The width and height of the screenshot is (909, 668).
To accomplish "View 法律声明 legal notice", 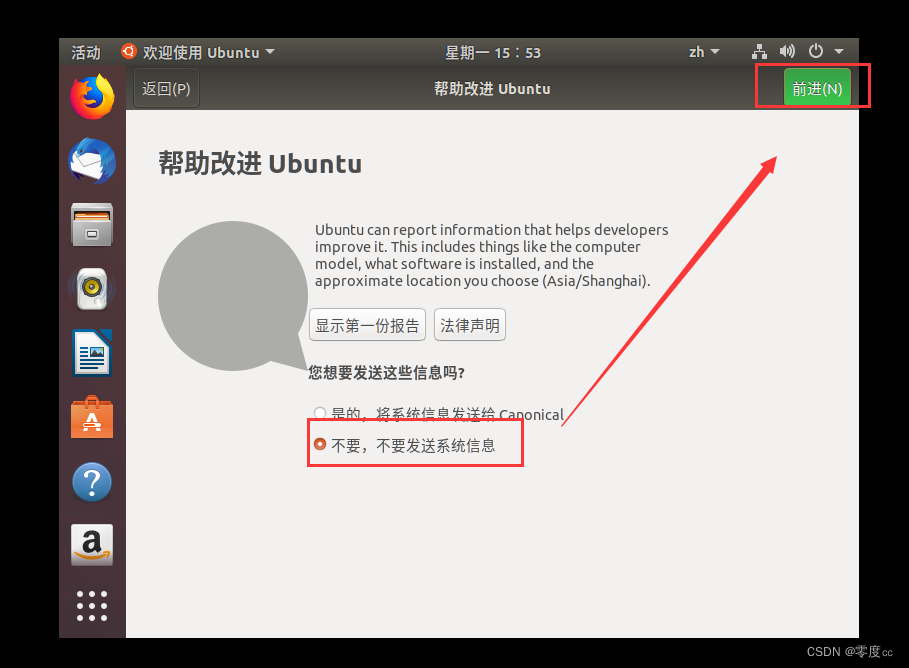I will (x=469, y=324).
